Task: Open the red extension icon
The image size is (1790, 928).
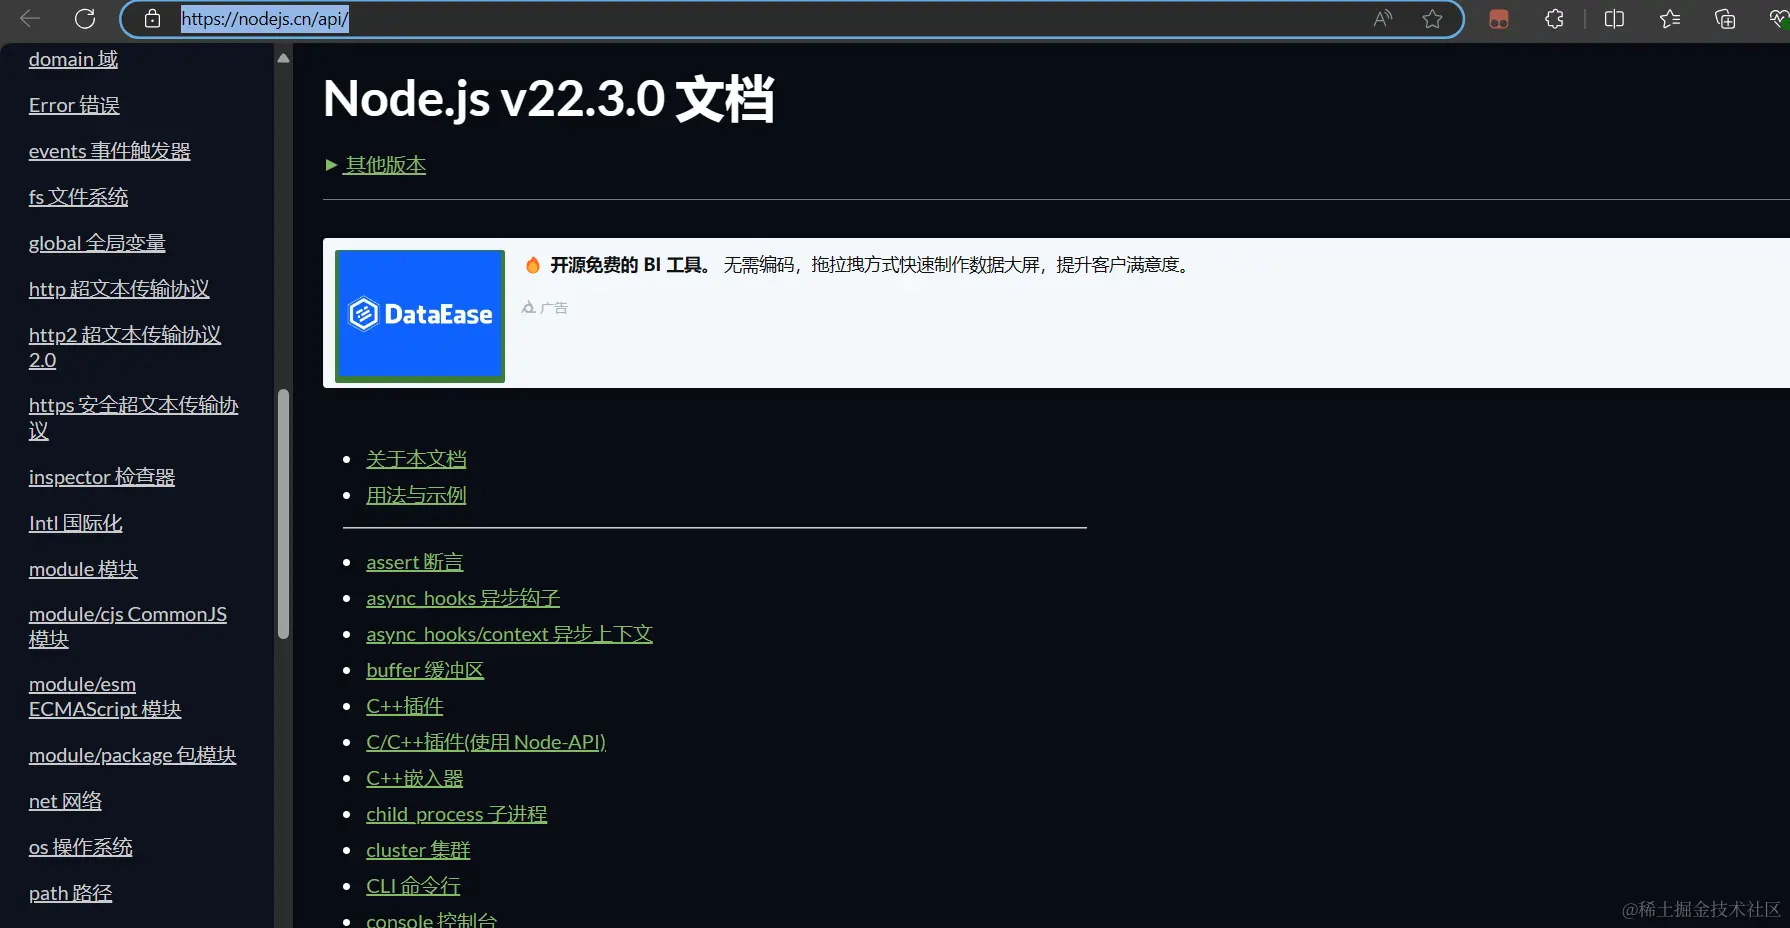Action: tap(1498, 19)
